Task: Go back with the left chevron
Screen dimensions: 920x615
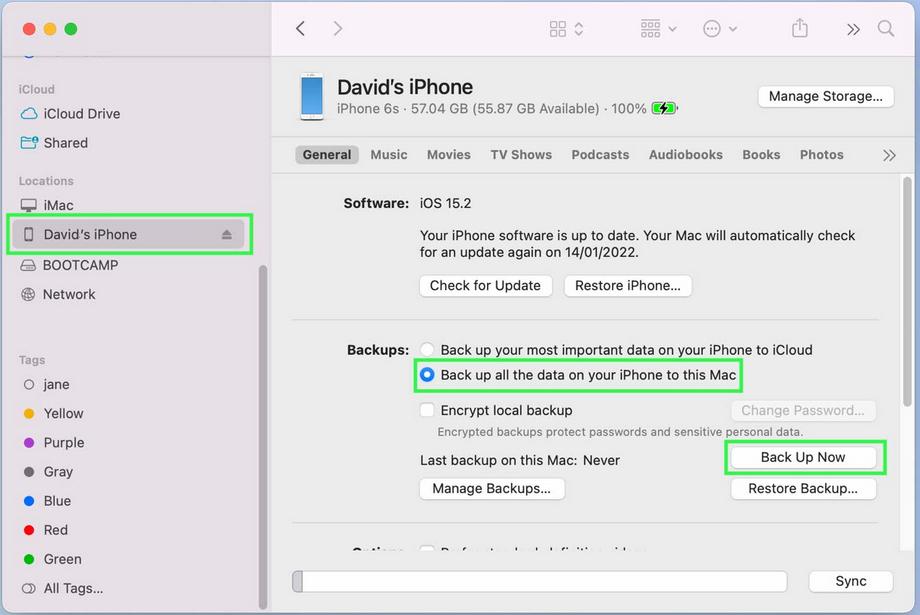Action: click(x=300, y=28)
